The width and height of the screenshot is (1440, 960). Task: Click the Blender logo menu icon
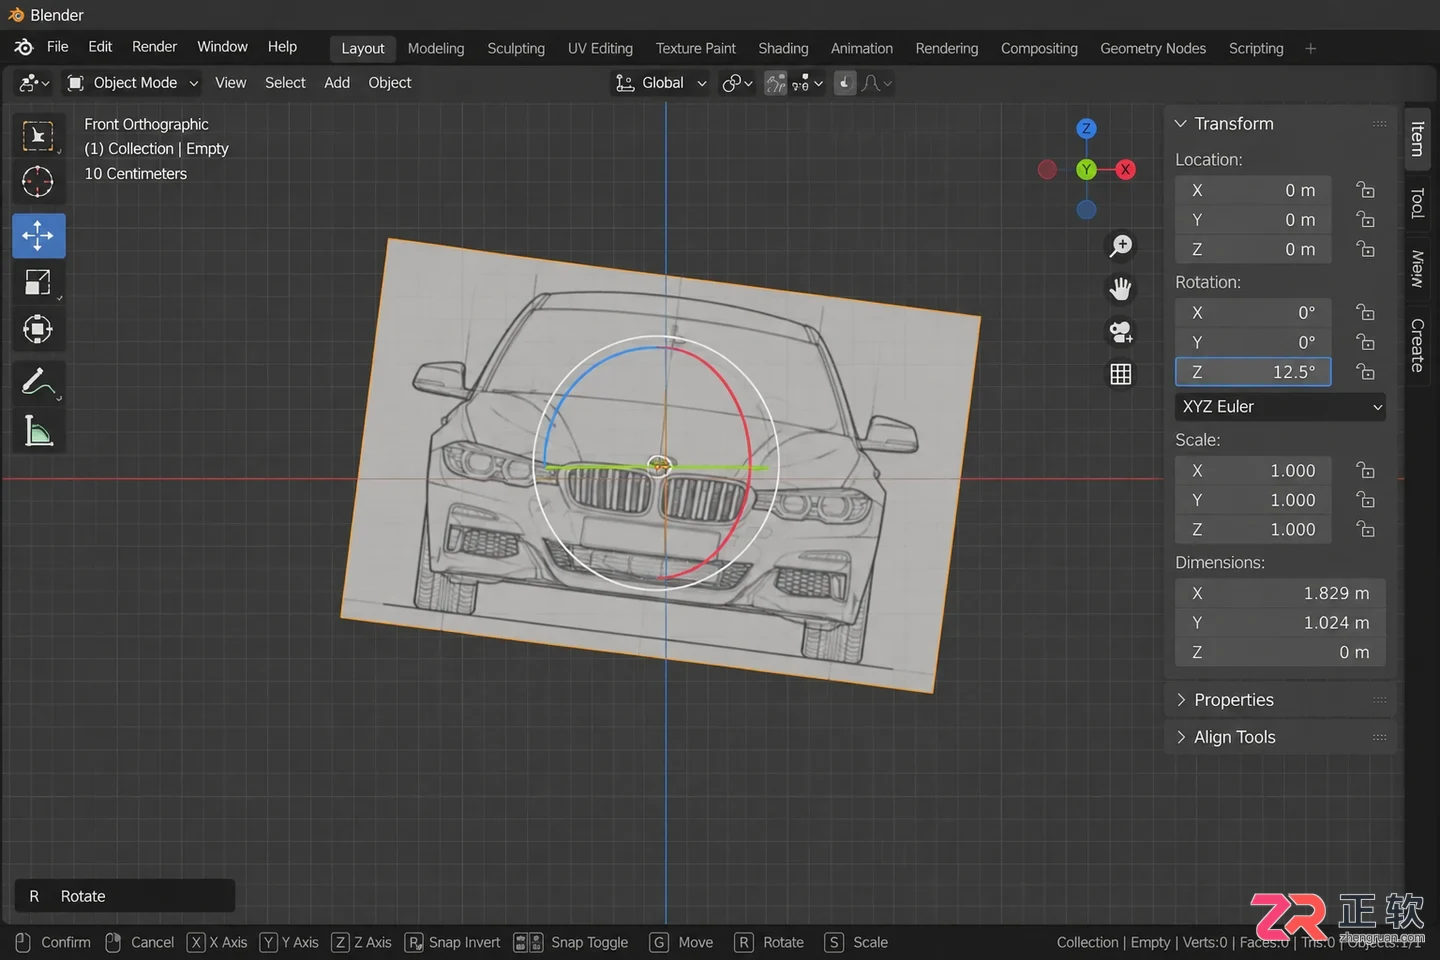click(24, 47)
